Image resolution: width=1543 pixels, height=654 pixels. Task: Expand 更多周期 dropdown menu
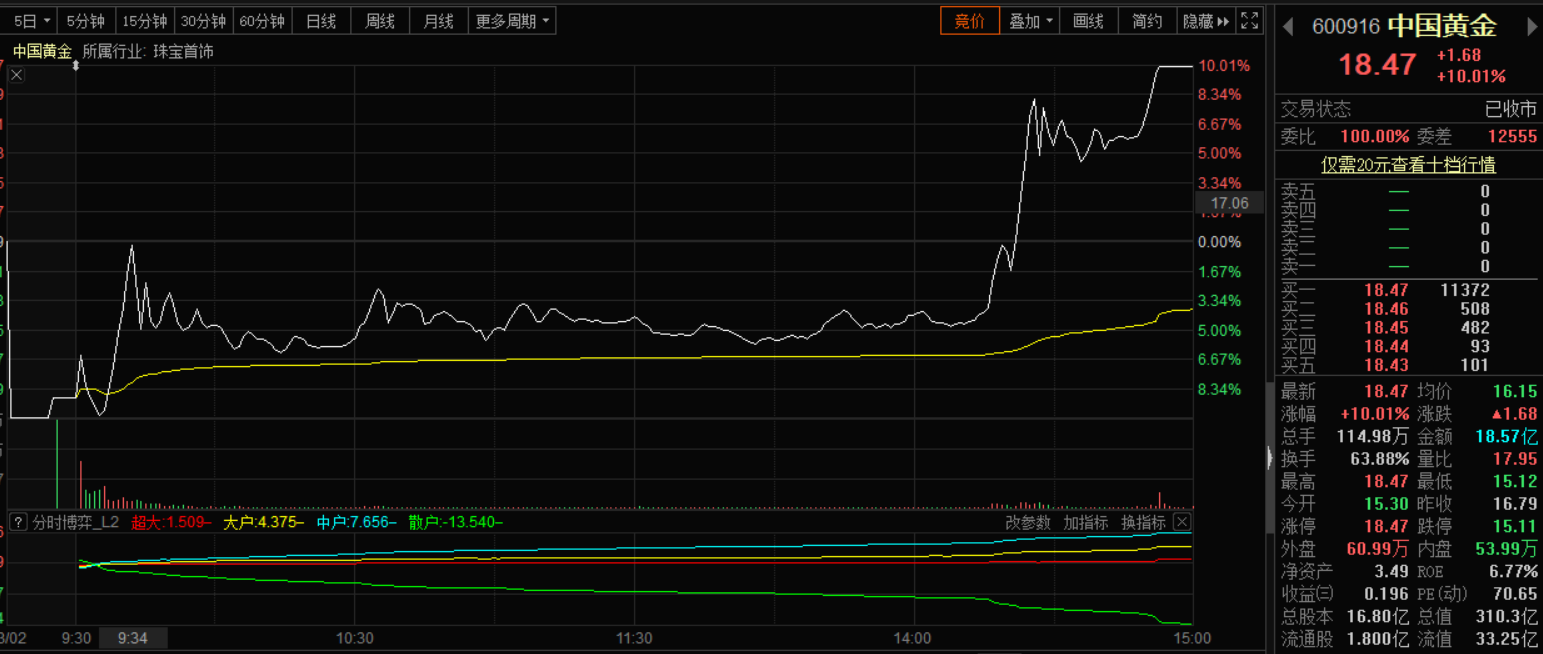click(512, 21)
